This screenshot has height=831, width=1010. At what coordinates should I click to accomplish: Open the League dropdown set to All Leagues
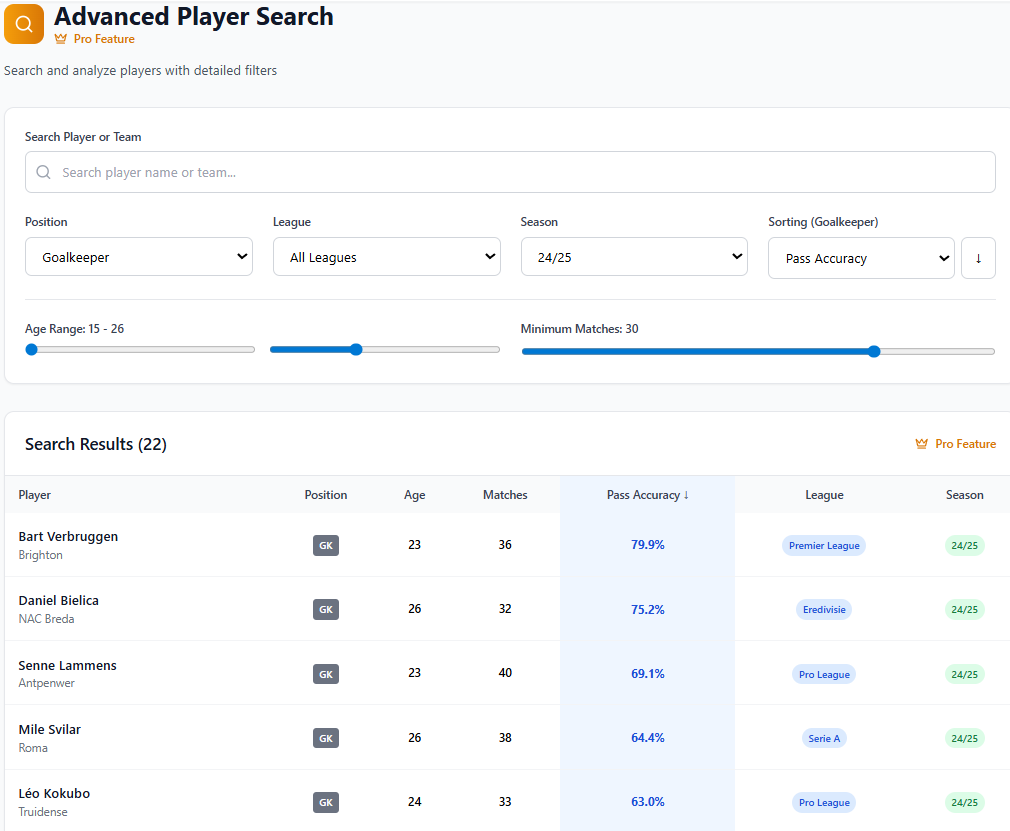click(x=386, y=256)
